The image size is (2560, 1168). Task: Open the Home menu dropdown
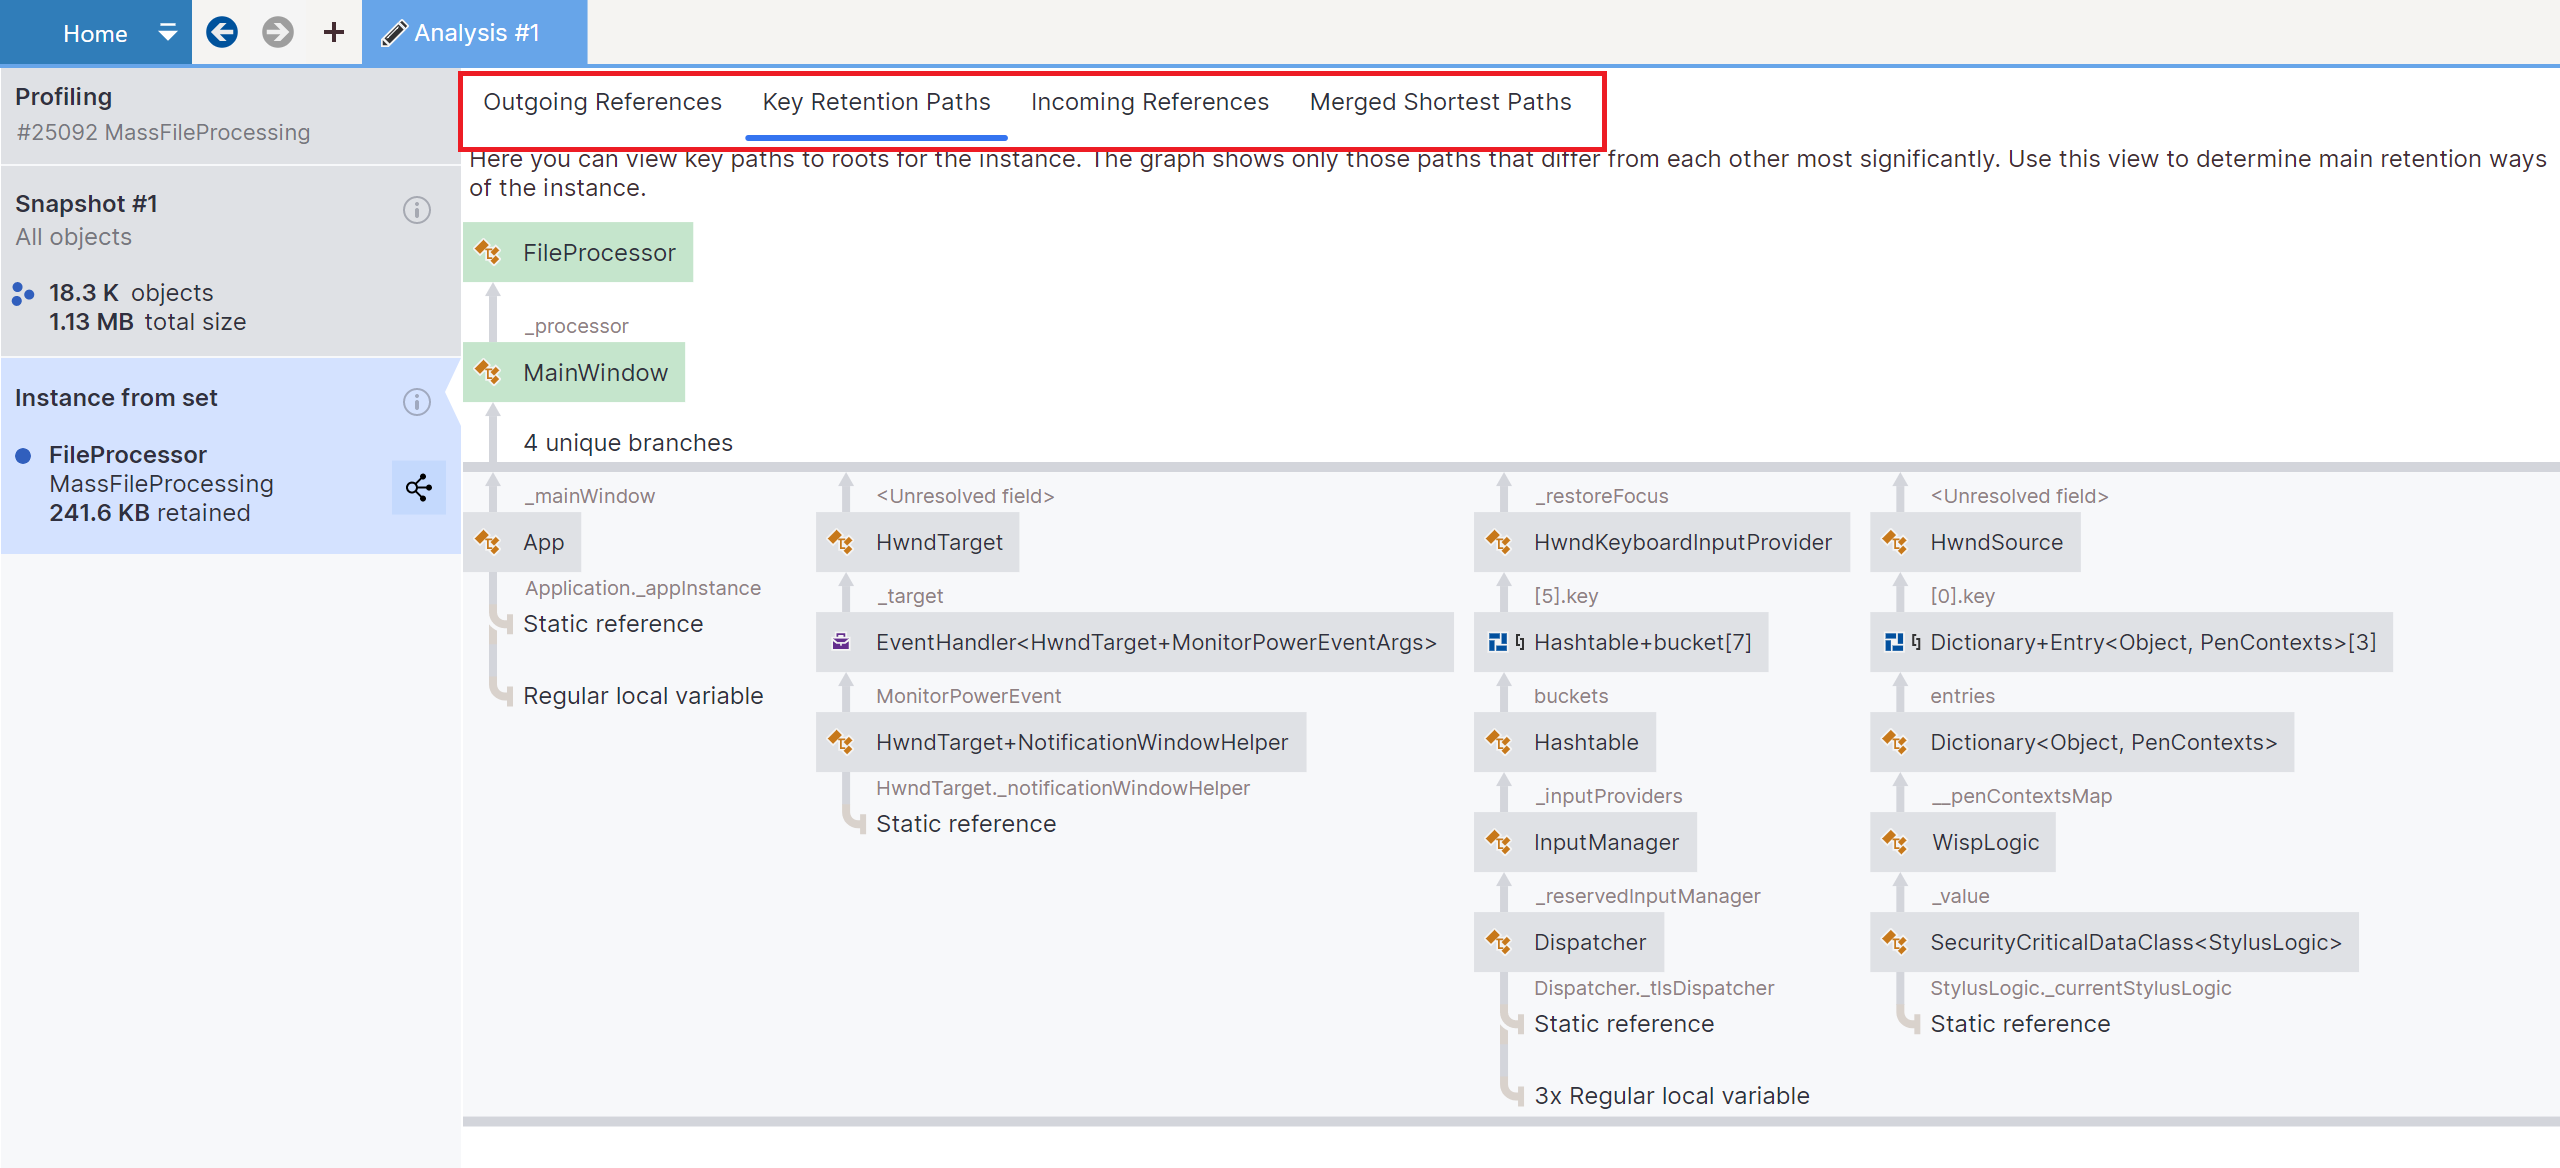pos(167,31)
